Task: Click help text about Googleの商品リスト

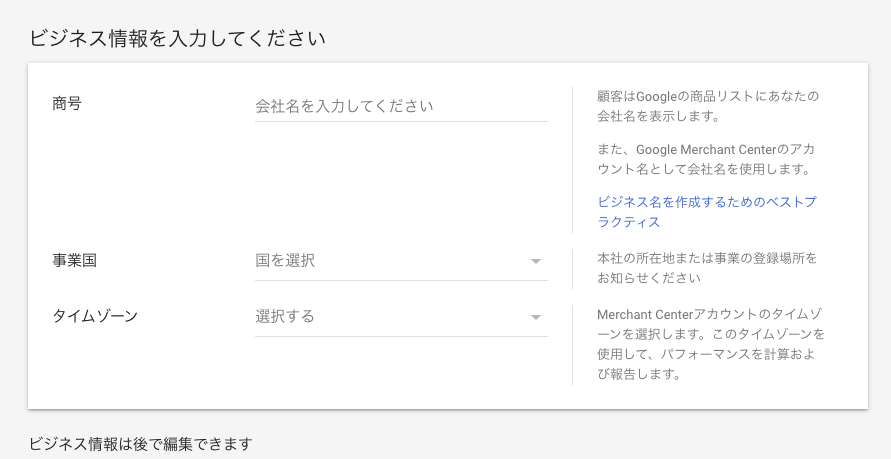Action: pos(707,105)
